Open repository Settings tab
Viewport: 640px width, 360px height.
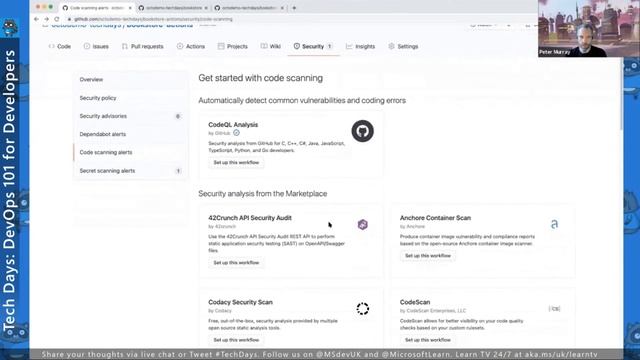click(x=403, y=47)
